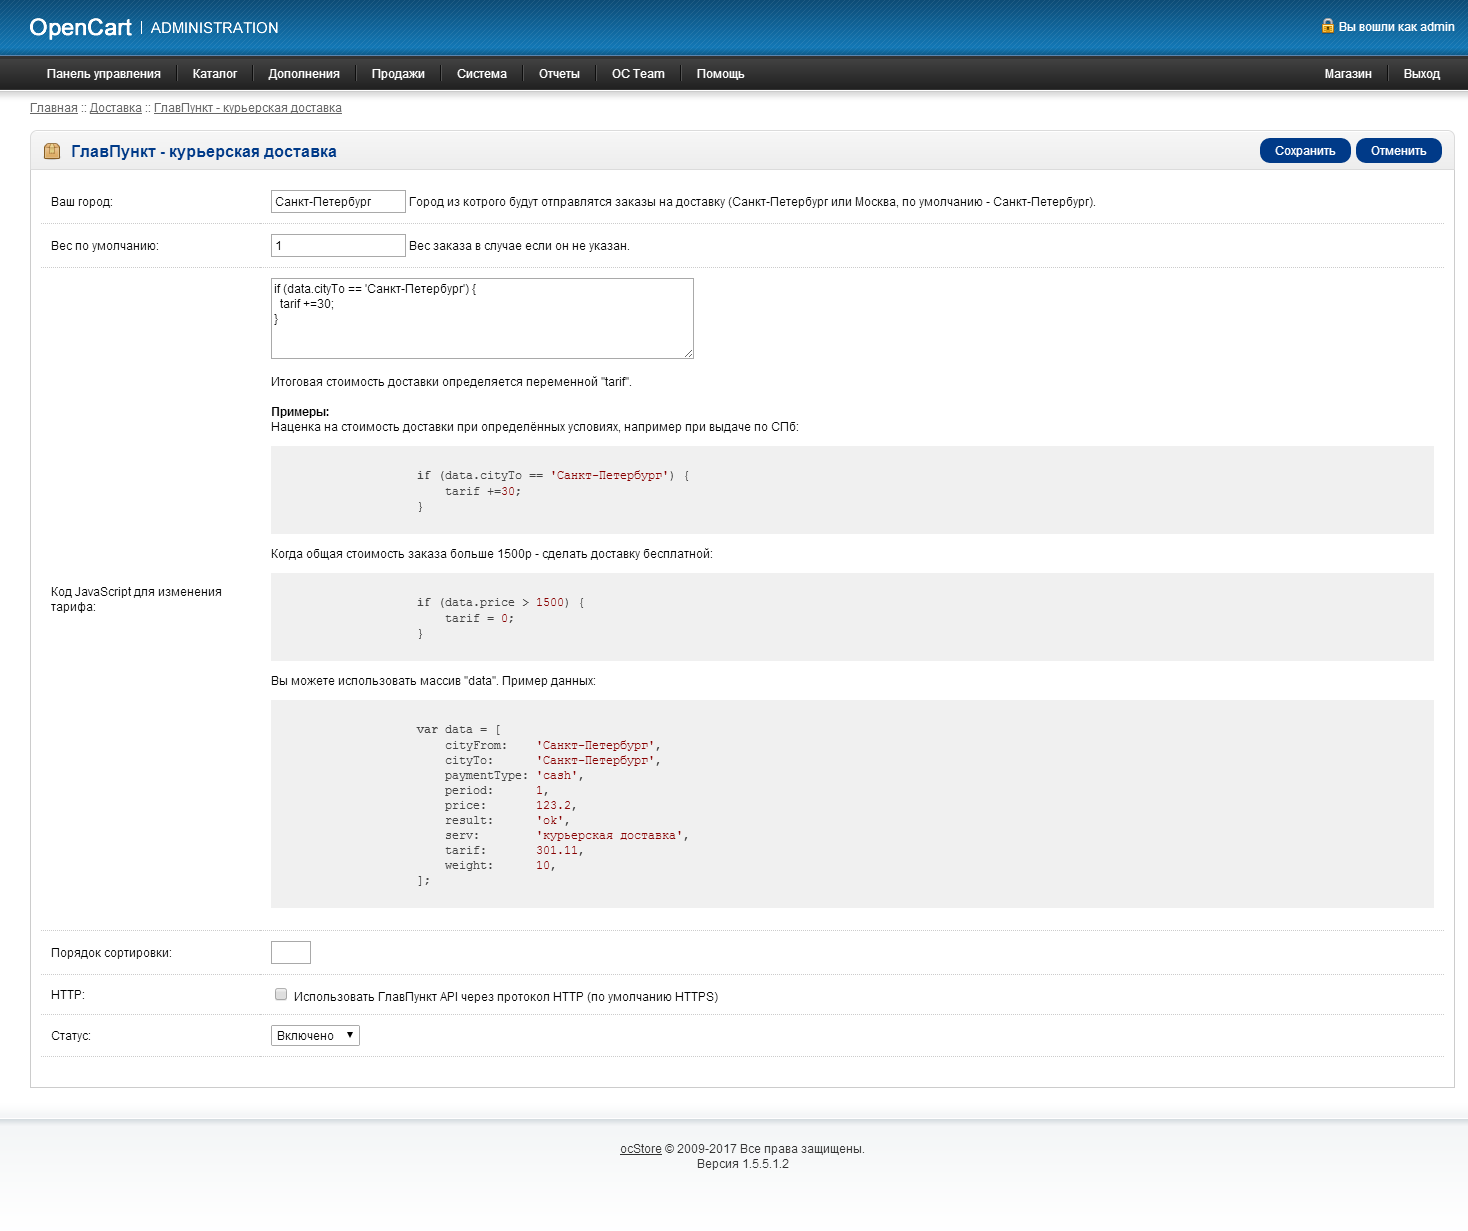
Task: Click inside the JavaScript tarif code textarea
Action: (482, 318)
